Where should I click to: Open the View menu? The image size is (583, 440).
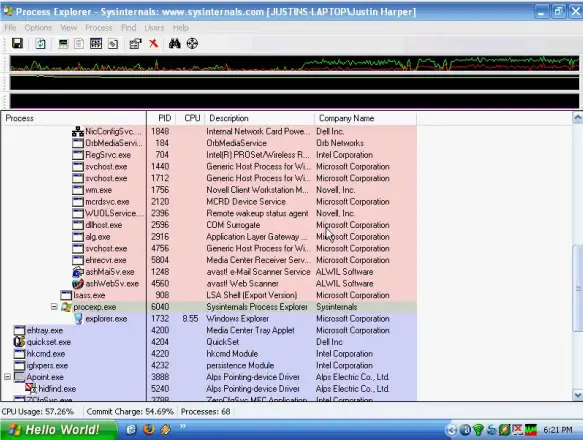(69, 28)
